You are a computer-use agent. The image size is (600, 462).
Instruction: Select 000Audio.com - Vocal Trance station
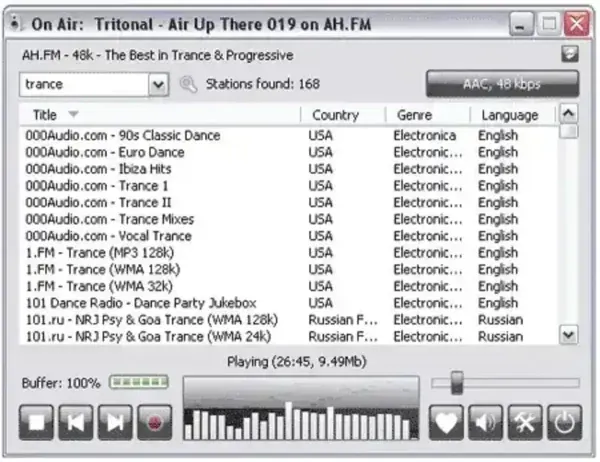tap(289, 236)
